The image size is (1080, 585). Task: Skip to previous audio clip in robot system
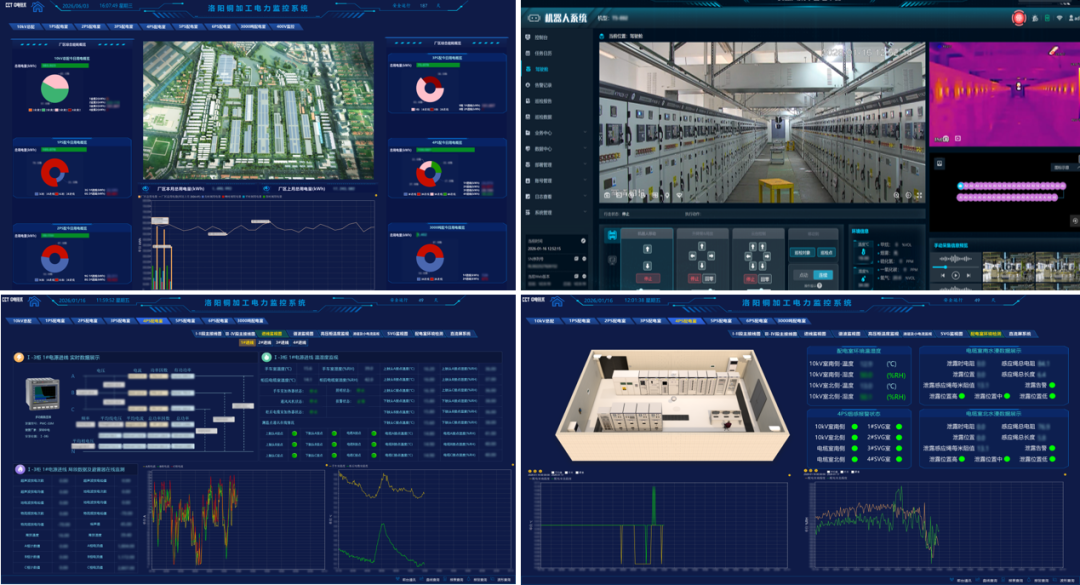pyautogui.click(x=943, y=275)
